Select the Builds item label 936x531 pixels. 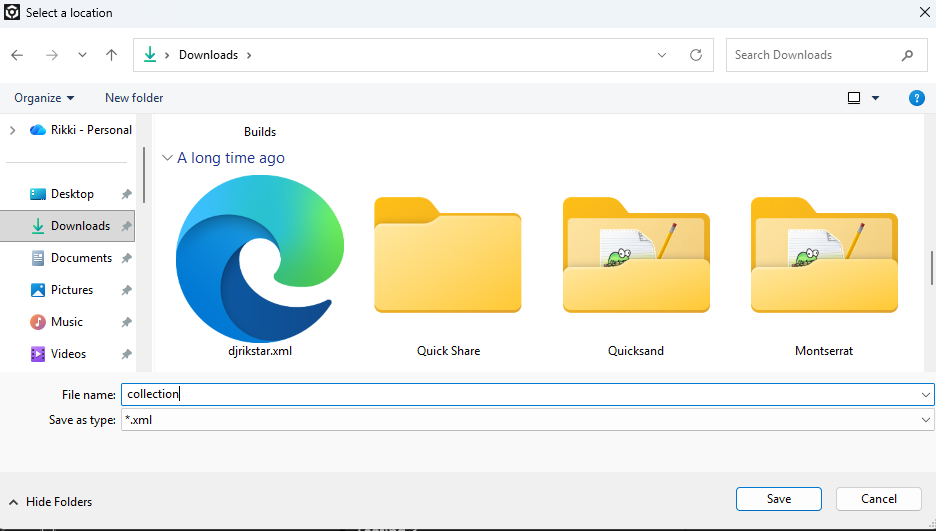point(260,132)
